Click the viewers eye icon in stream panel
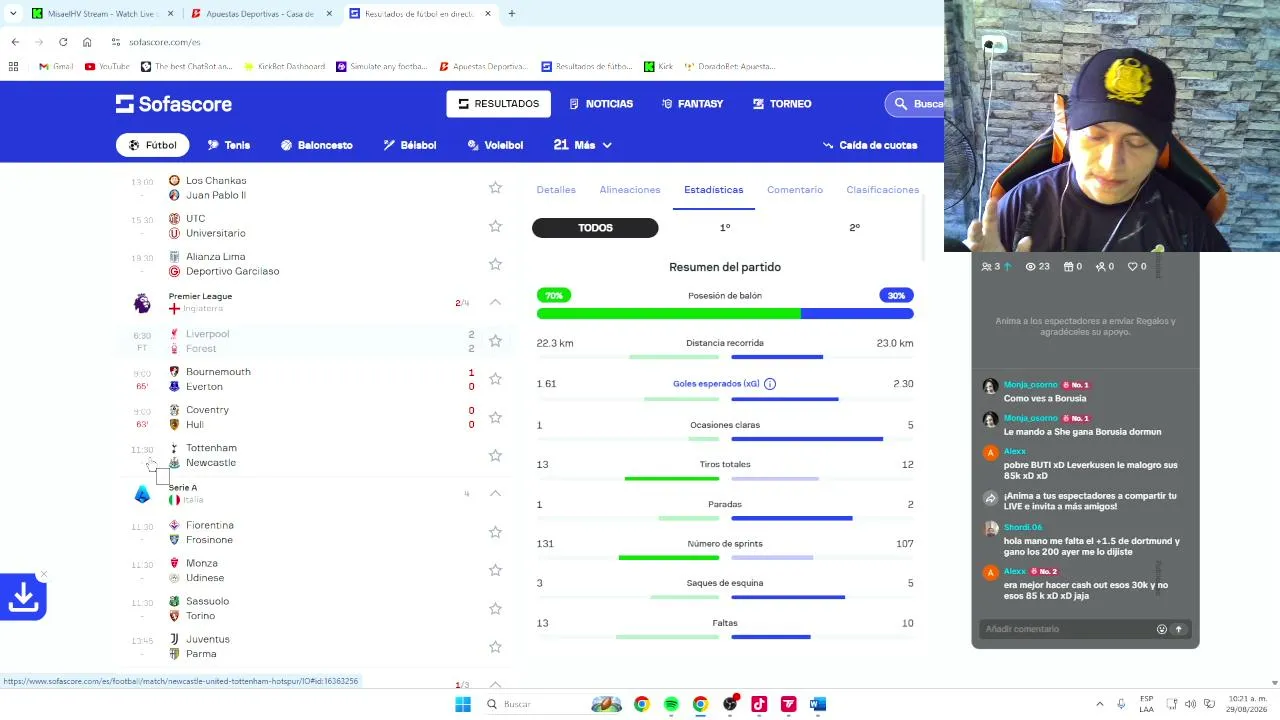The height and width of the screenshot is (720, 1280). click(x=1030, y=267)
